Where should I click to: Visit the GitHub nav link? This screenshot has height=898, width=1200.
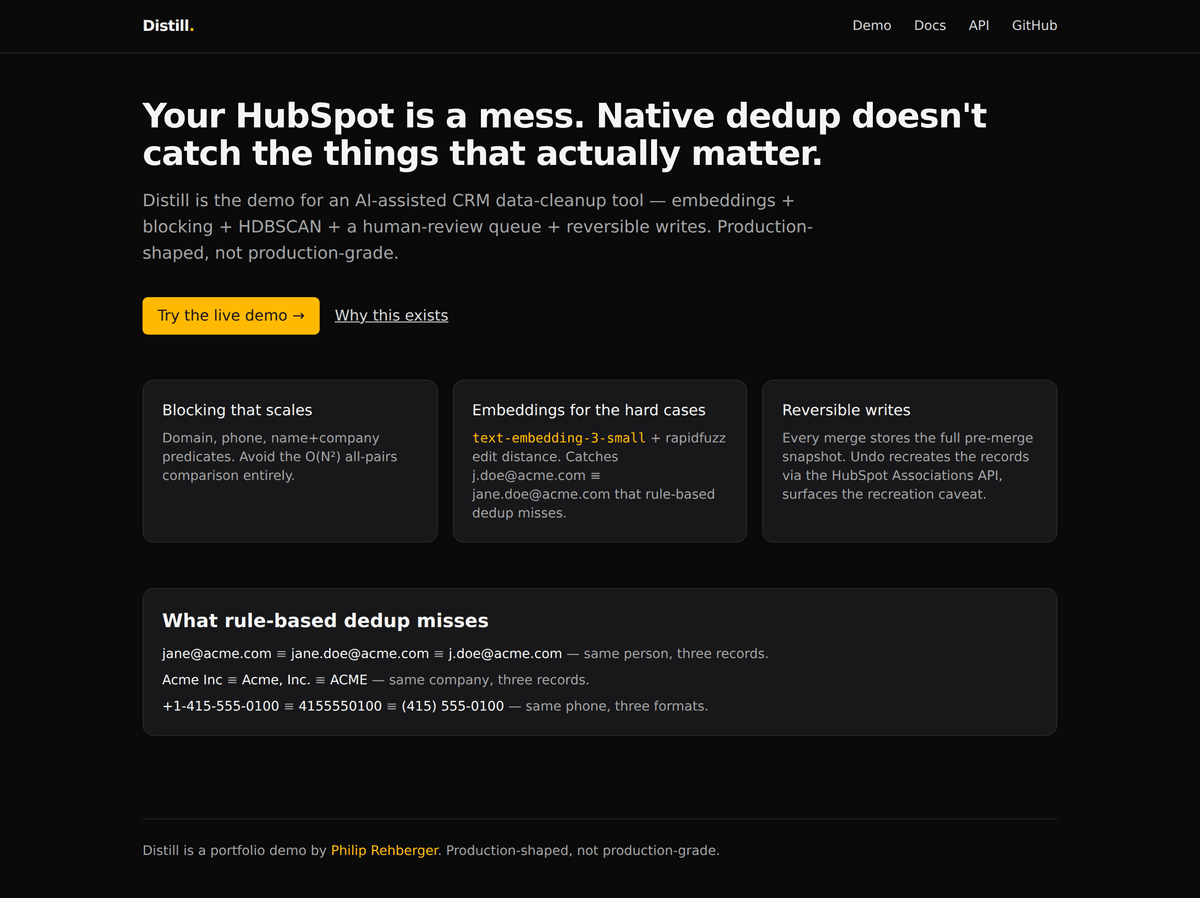(x=1034, y=25)
